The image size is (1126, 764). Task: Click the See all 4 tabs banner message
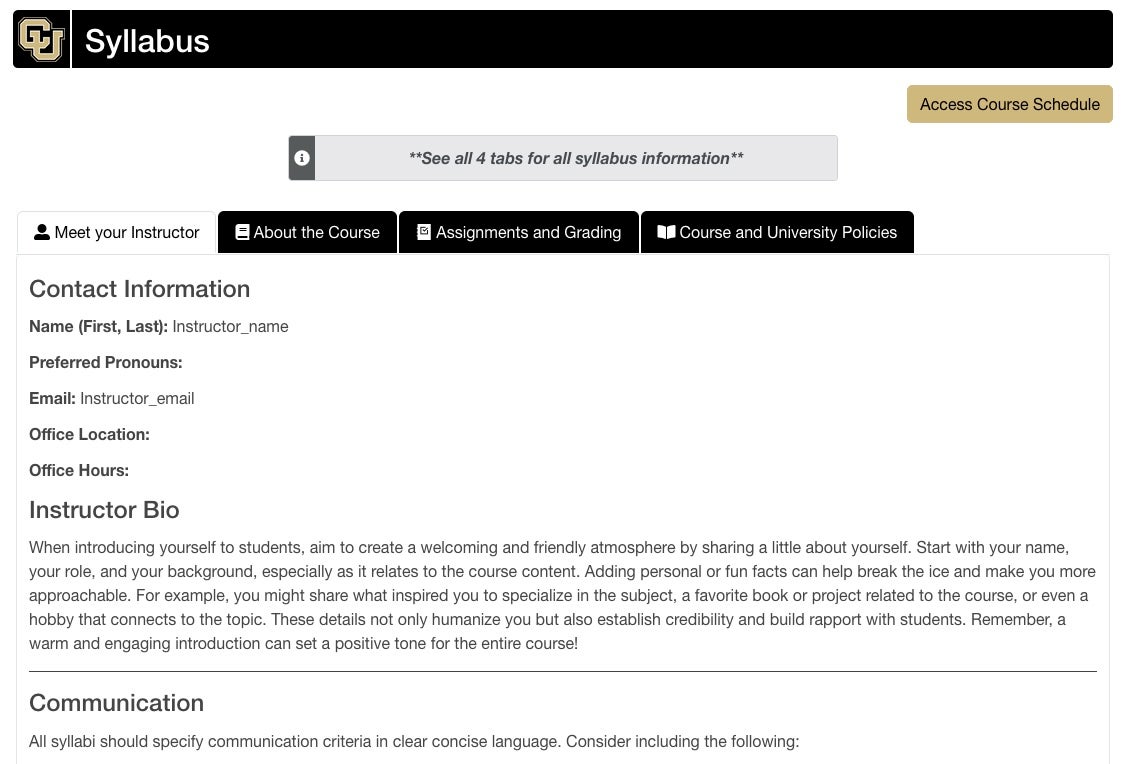point(575,158)
